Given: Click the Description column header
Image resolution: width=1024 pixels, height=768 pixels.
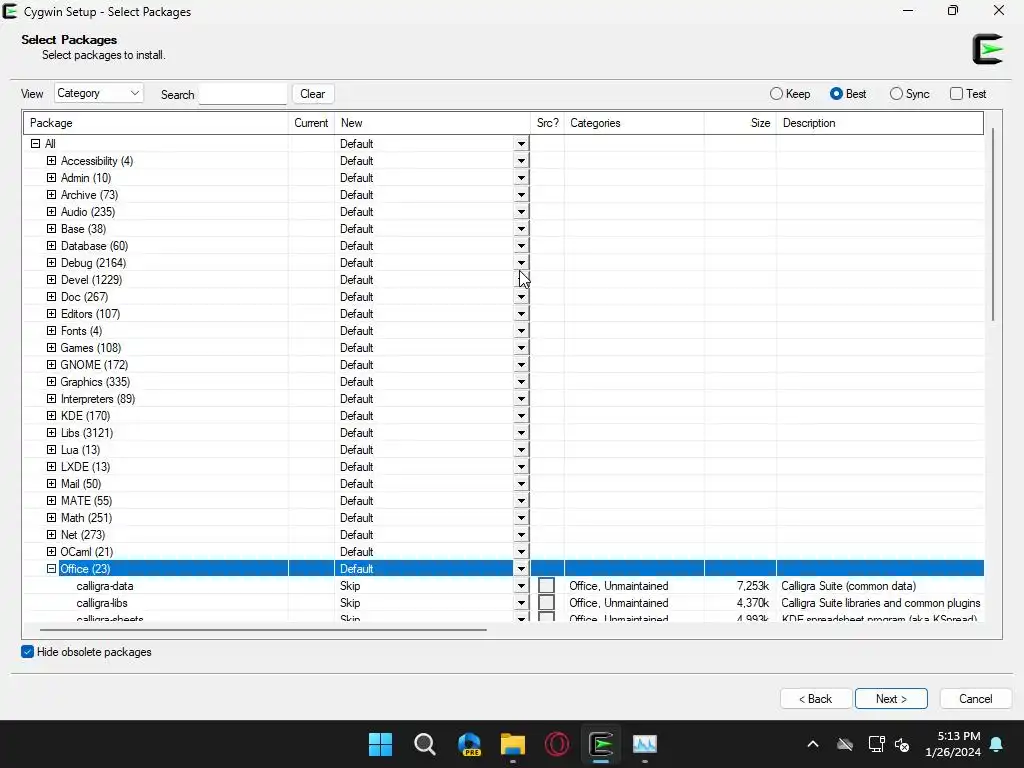Looking at the screenshot, I should coord(880,123).
